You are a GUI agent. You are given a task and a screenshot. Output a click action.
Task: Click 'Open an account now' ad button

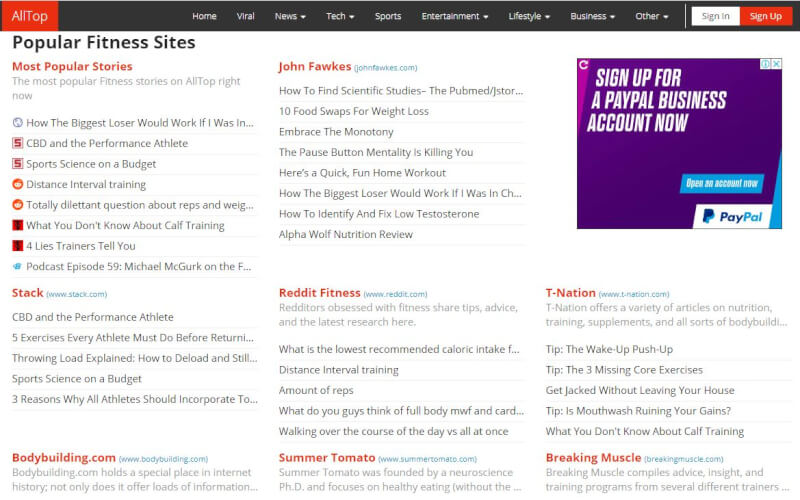[721, 183]
